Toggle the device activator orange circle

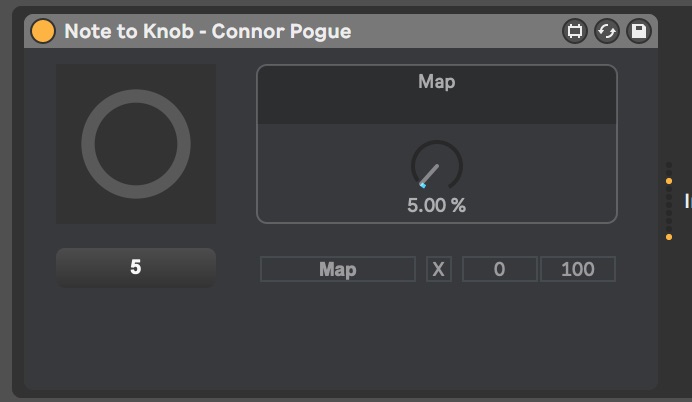click(x=43, y=31)
